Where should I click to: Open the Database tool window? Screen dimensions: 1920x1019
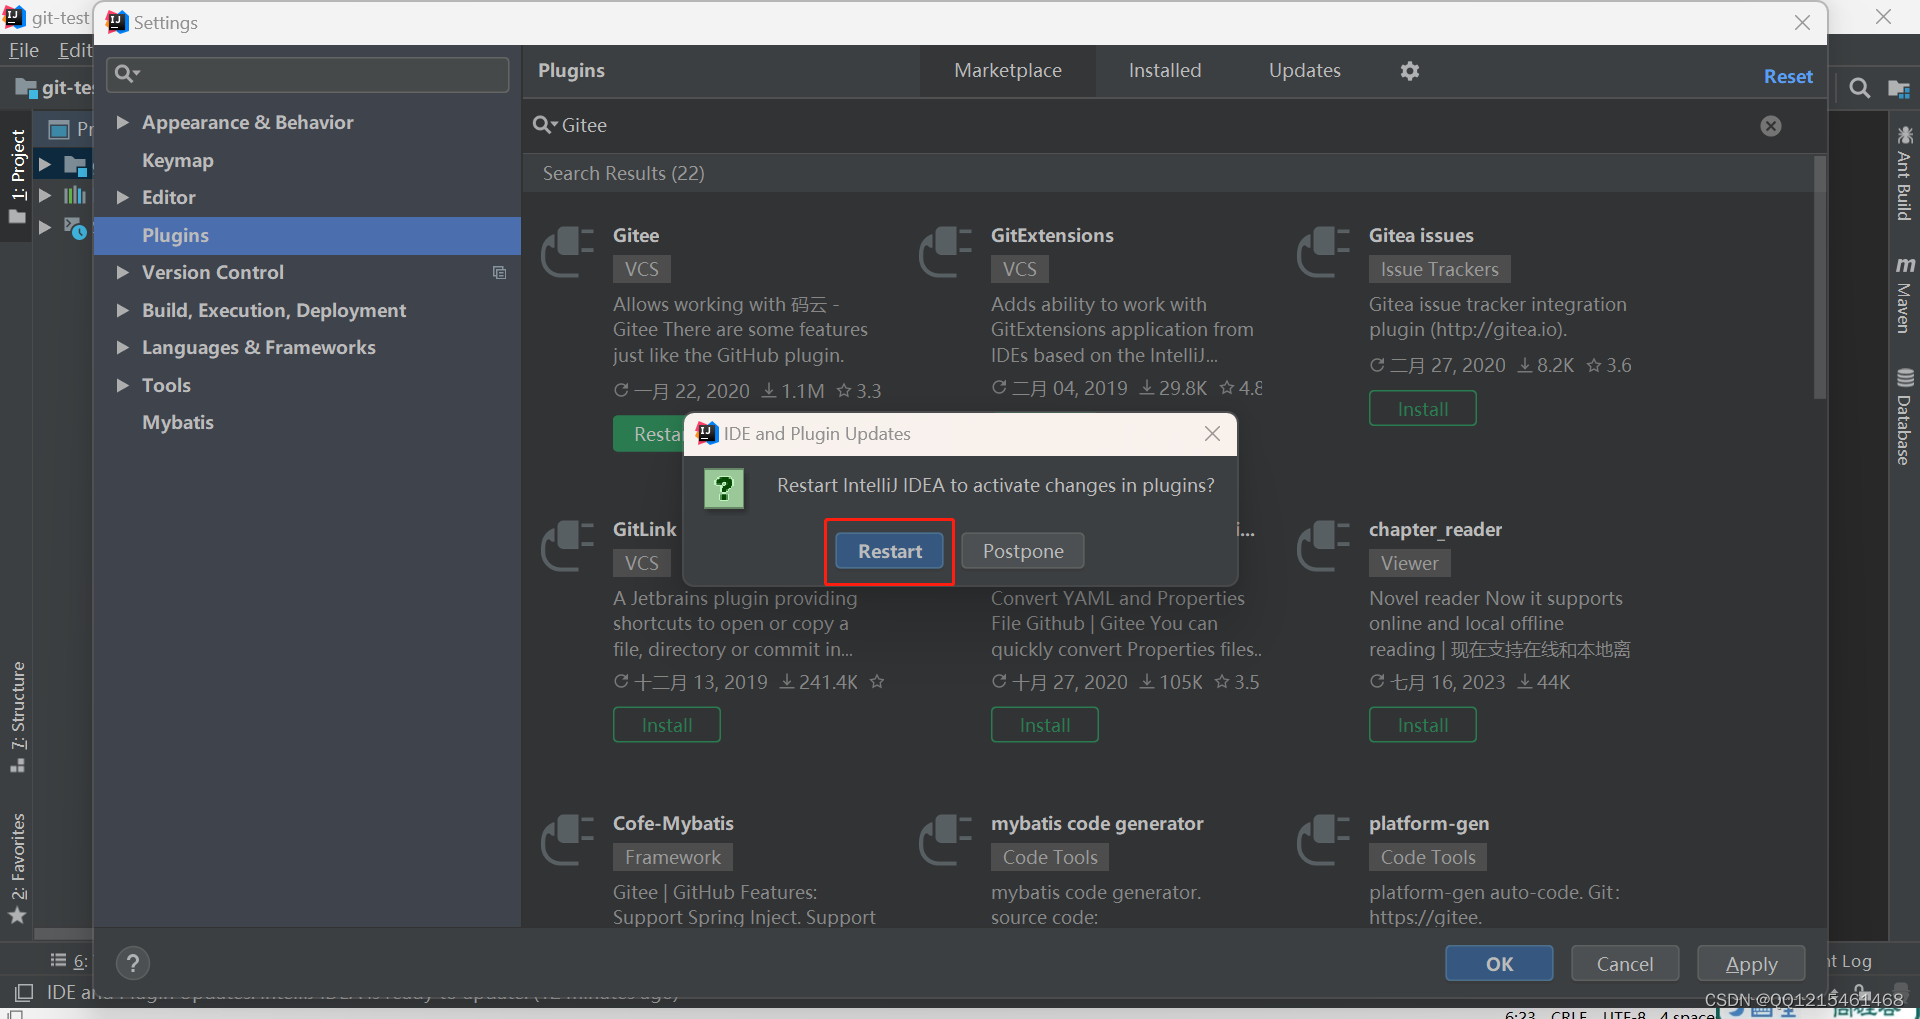click(1904, 417)
